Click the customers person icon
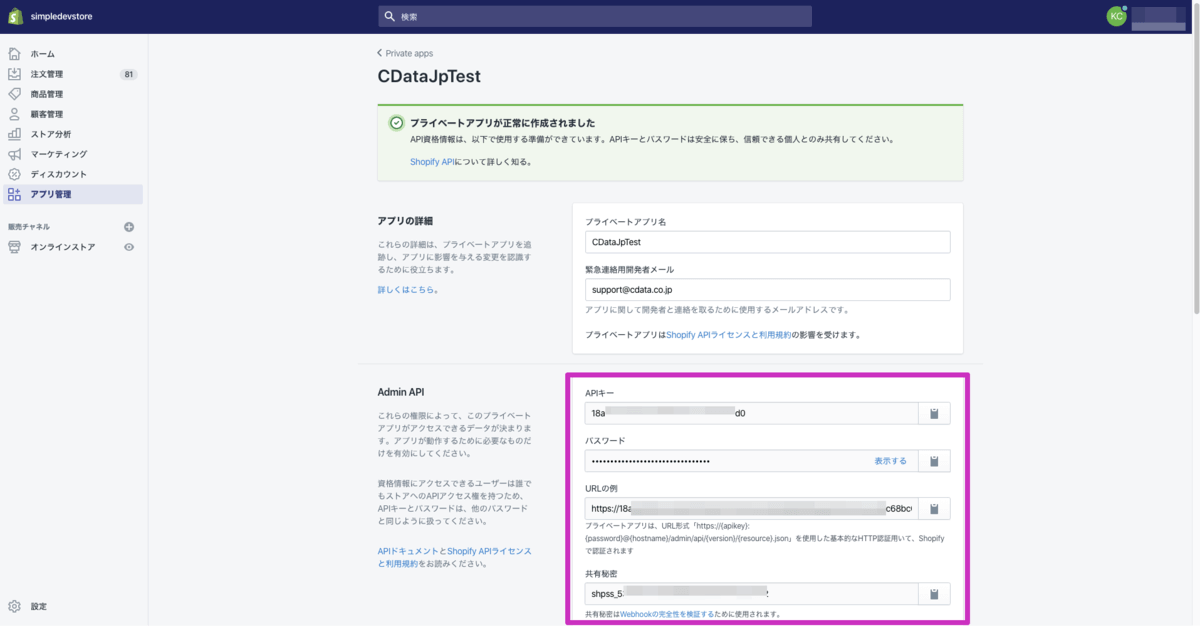1200x627 pixels. (14, 114)
